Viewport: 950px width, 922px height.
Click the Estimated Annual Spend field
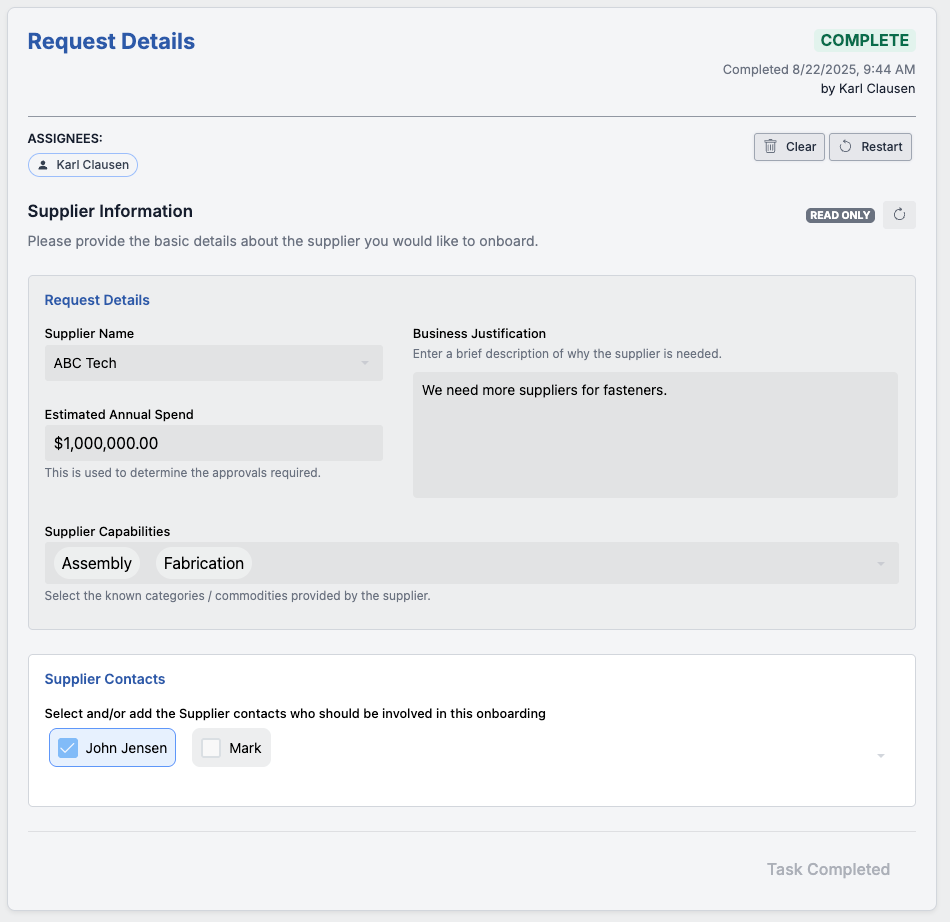click(x=214, y=443)
